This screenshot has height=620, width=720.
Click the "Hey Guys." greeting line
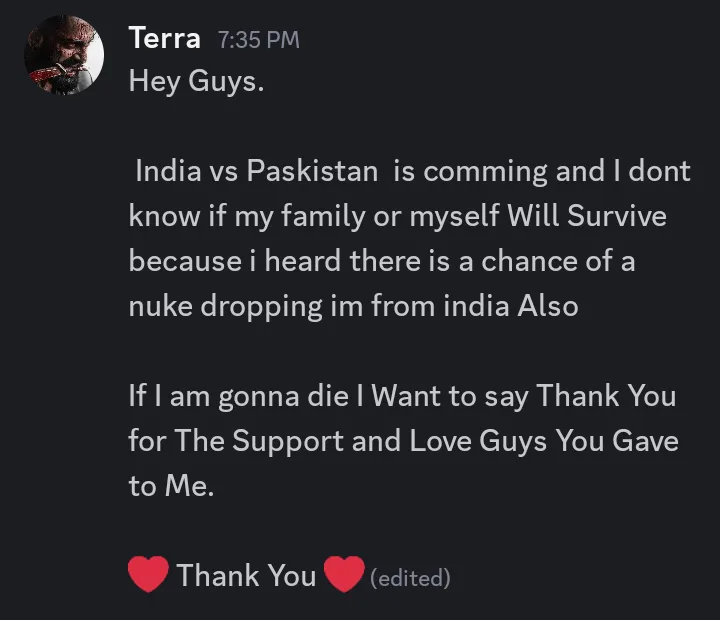(x=196, y=81)
